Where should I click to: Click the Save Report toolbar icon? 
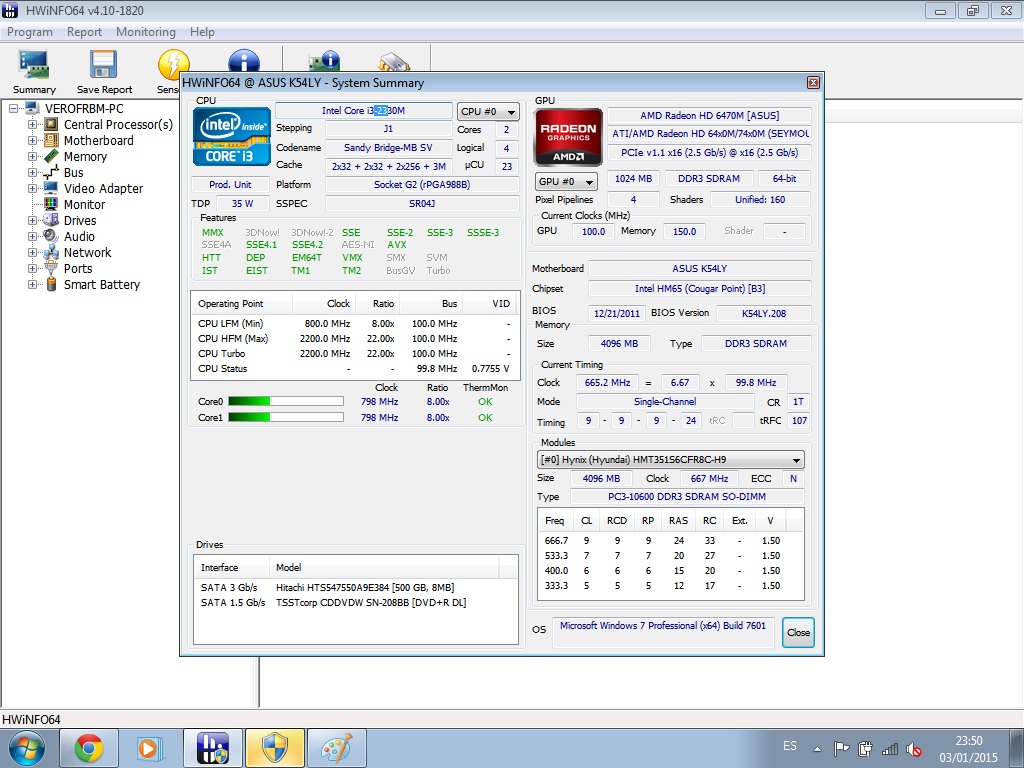point(104,72)
